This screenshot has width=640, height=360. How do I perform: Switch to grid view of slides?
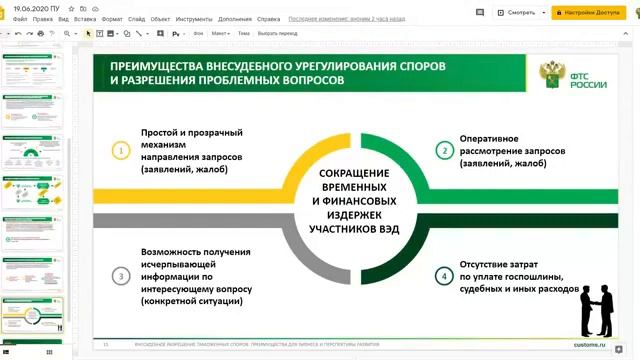pyautogui.click(x=49, y=352)
